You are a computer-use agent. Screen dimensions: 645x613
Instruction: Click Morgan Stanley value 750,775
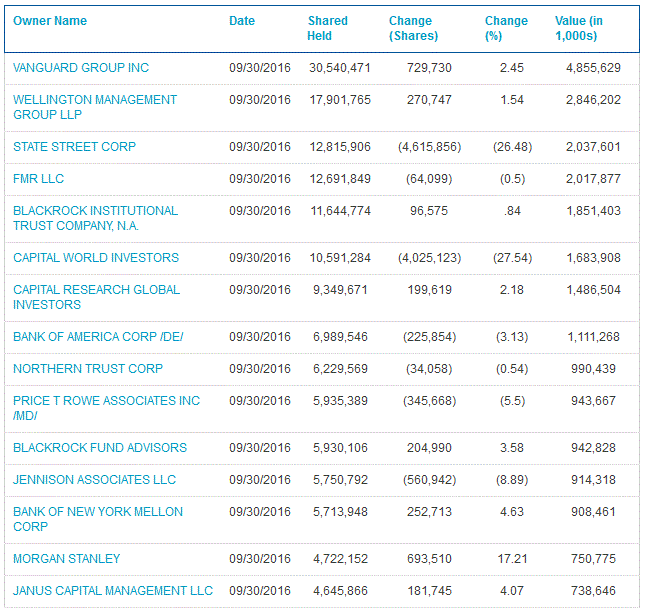593,559
